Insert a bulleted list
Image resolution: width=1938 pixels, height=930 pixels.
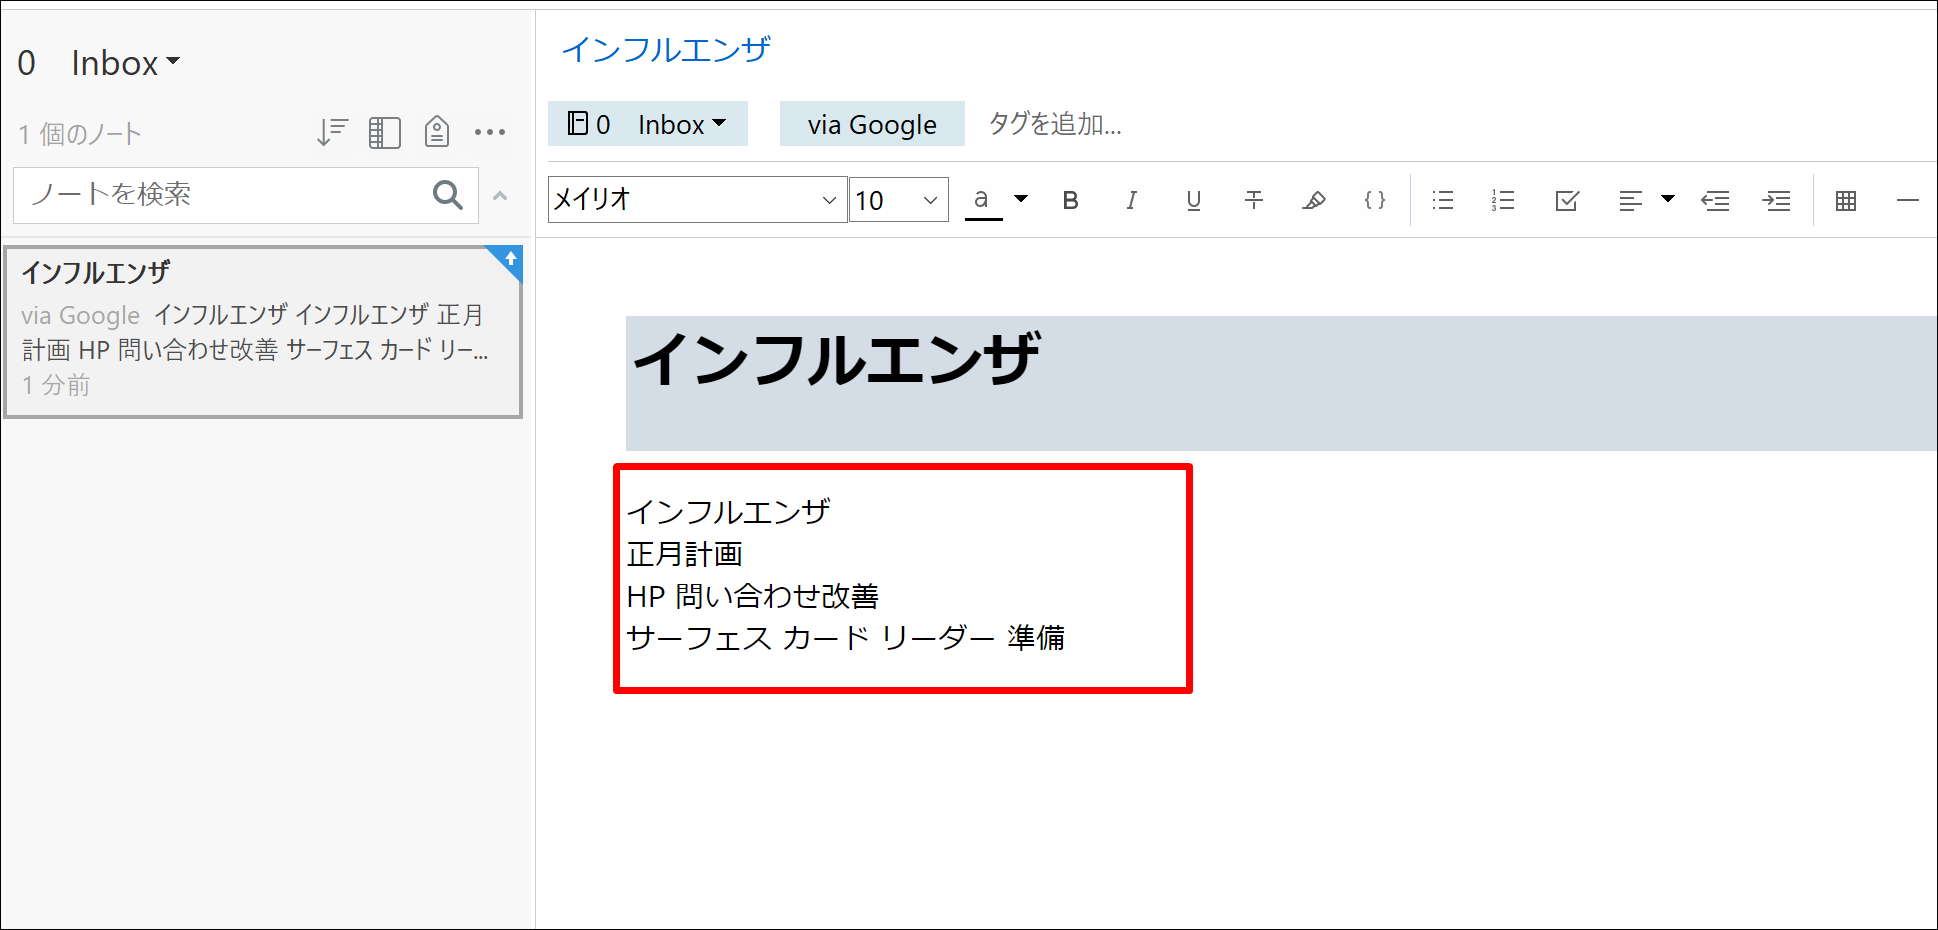(x=1442, y=200)
